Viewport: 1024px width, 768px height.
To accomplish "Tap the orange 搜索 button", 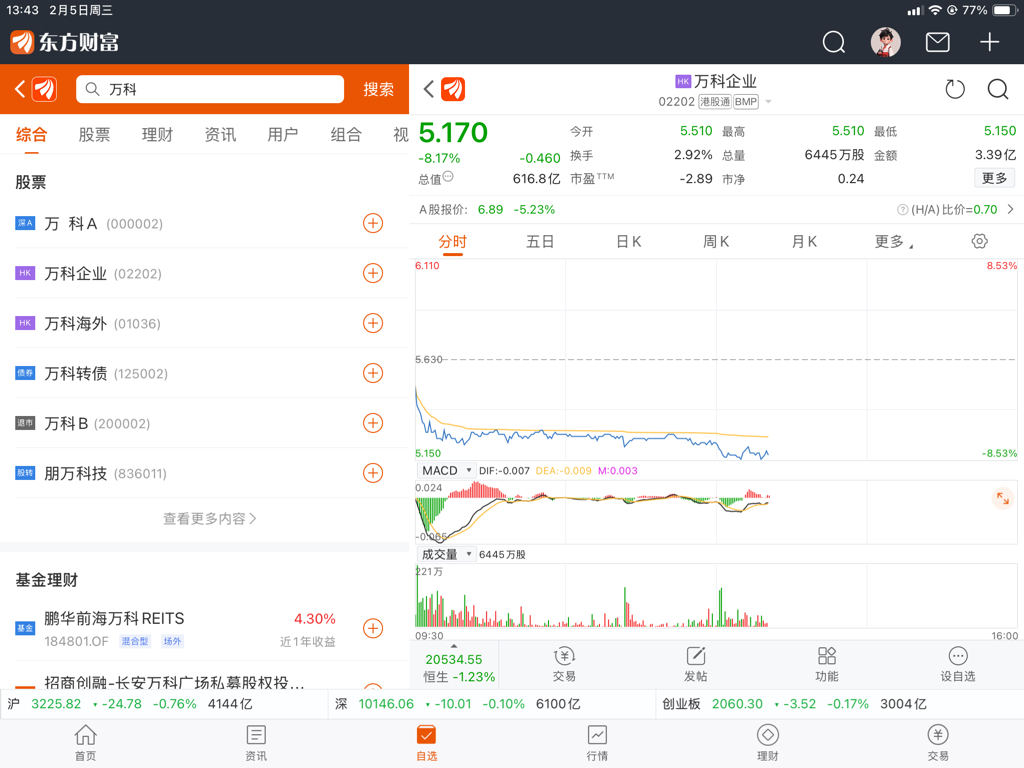I will point(379,89).
